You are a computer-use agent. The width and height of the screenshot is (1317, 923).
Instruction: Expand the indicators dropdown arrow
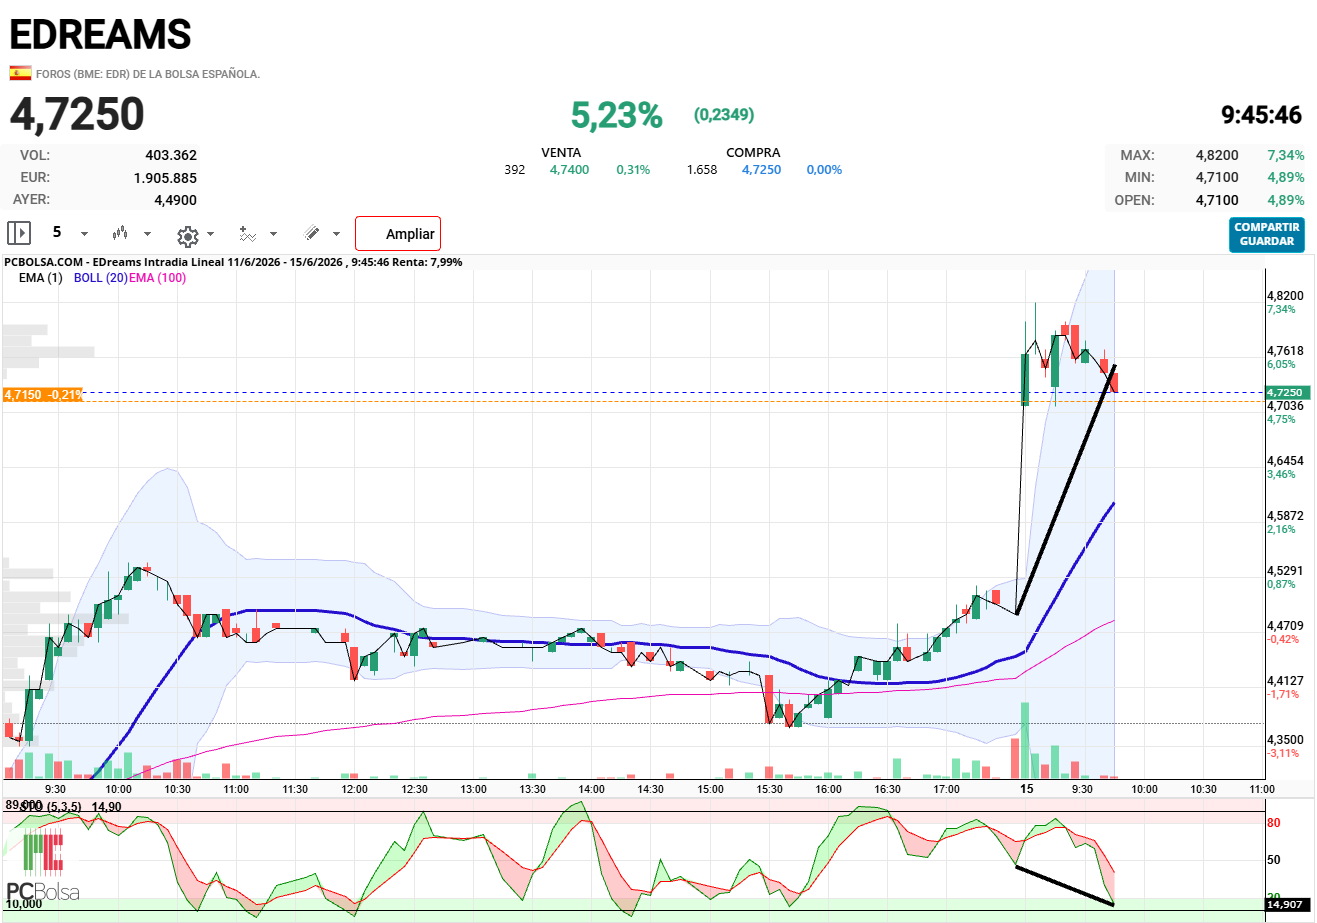coord(274,234)
